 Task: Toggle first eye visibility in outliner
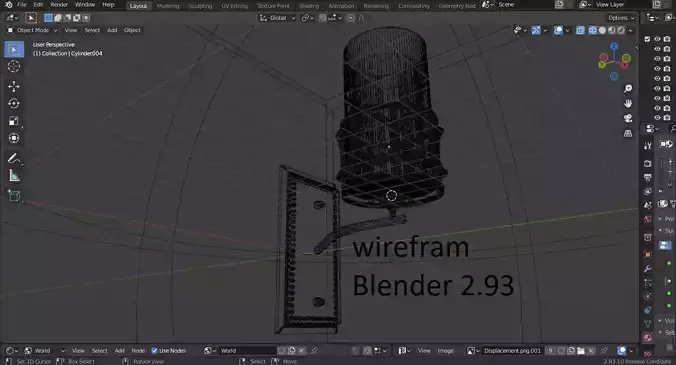tap(657, 39)
